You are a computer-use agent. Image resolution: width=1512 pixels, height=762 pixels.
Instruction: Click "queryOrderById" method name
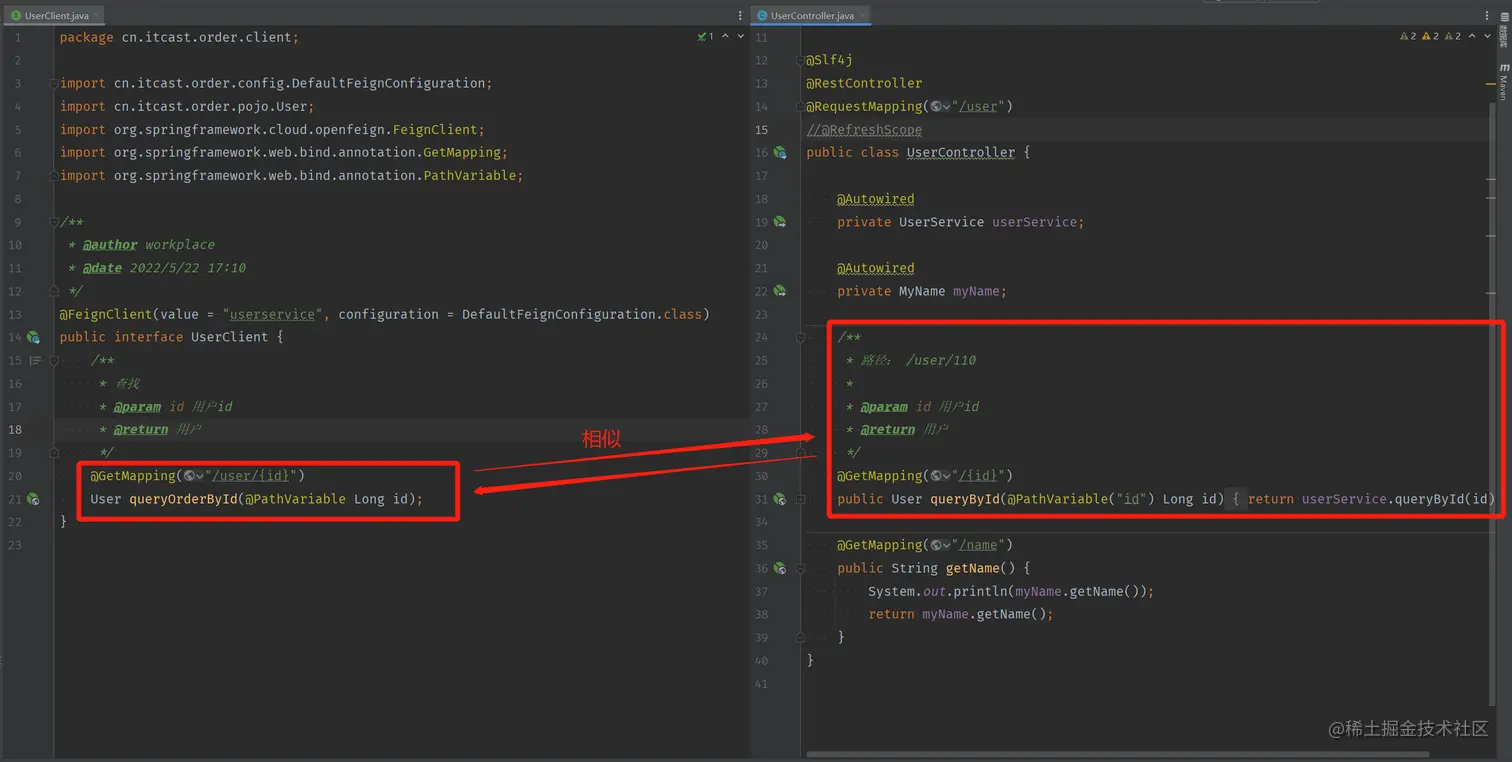click(183, 499)
